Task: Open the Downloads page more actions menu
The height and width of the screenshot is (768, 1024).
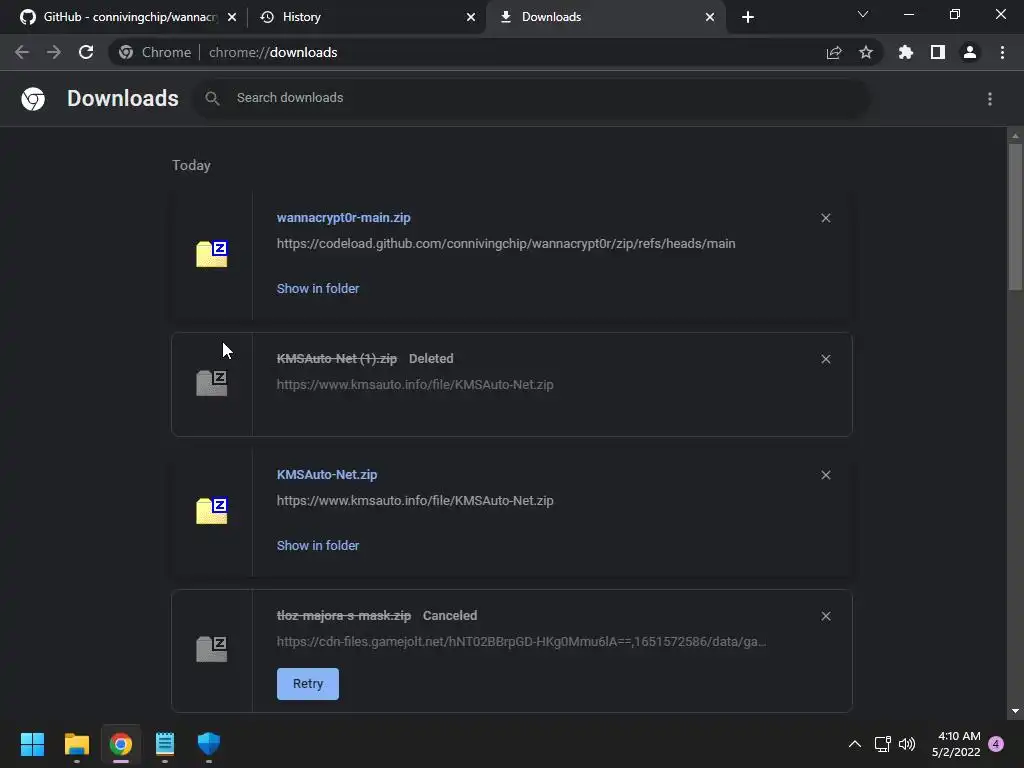Action: 990,99
